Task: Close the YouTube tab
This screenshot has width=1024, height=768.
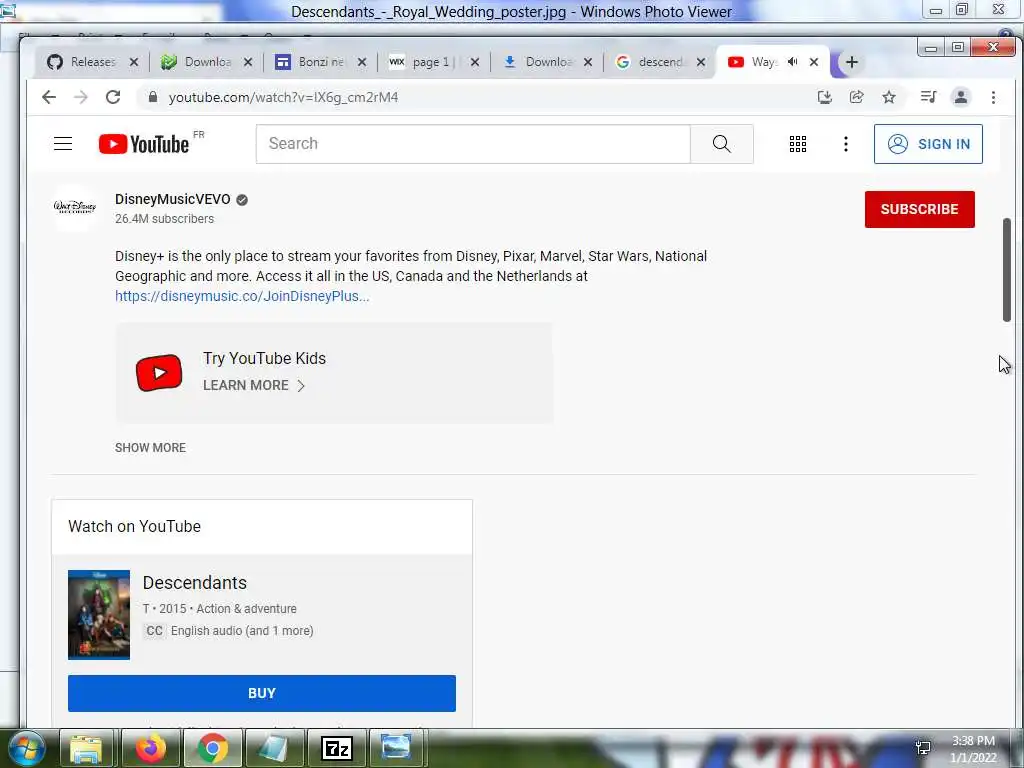Action: 814,62
